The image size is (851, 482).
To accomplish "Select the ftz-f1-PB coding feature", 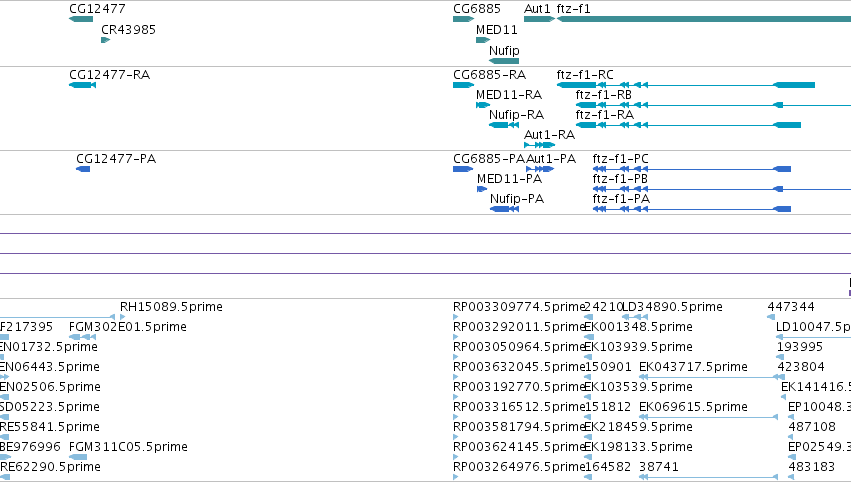I will [x=722, y=189].
